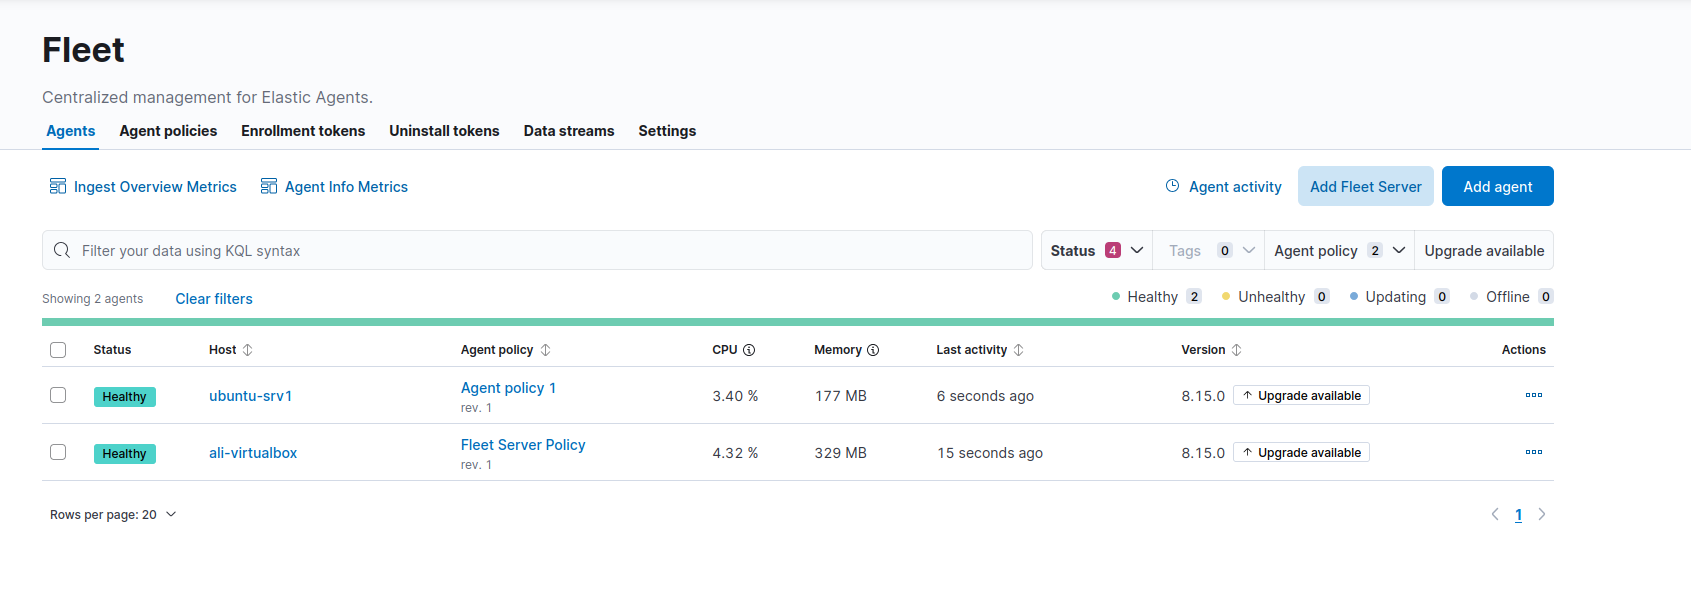Switch to the Agent policies tab

pyautogui.click(x=168, y=131)
